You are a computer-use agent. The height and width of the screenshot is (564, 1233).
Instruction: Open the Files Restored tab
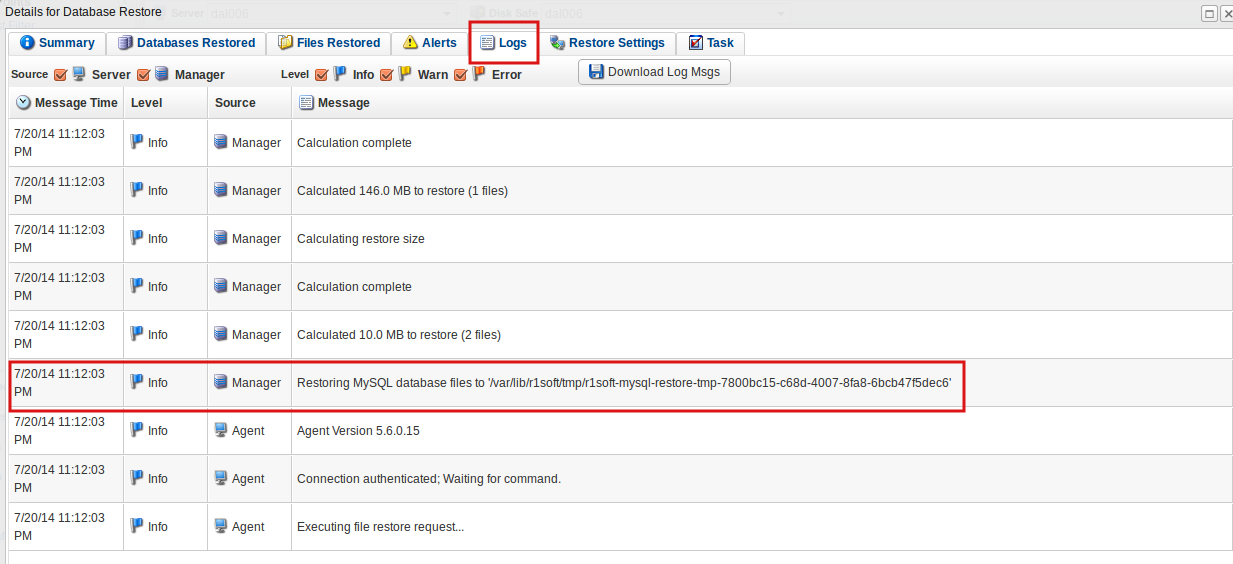click(329, 43)
